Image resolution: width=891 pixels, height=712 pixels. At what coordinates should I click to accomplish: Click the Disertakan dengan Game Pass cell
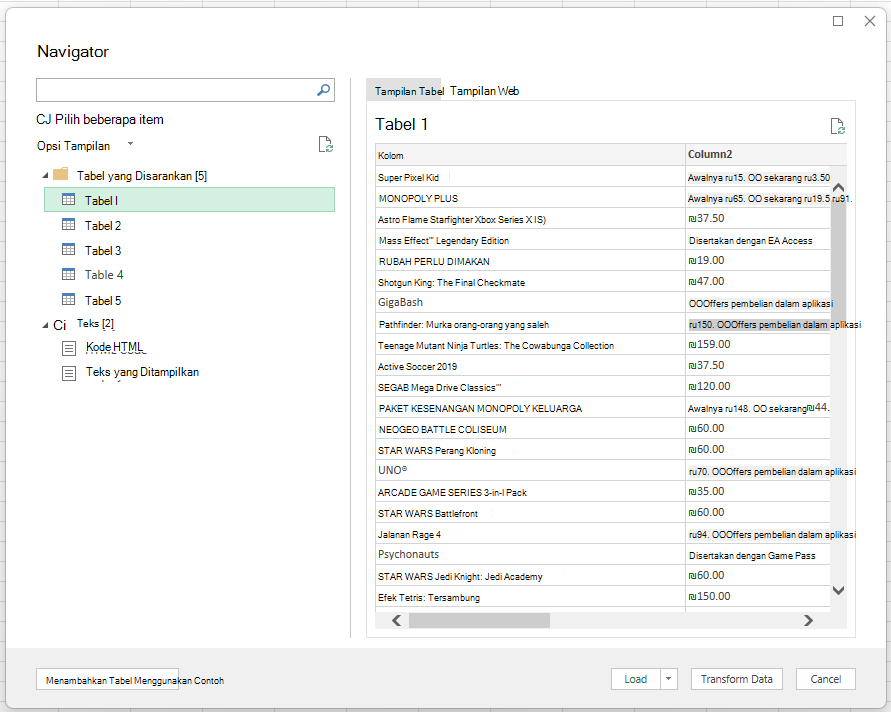pos(758,556)
